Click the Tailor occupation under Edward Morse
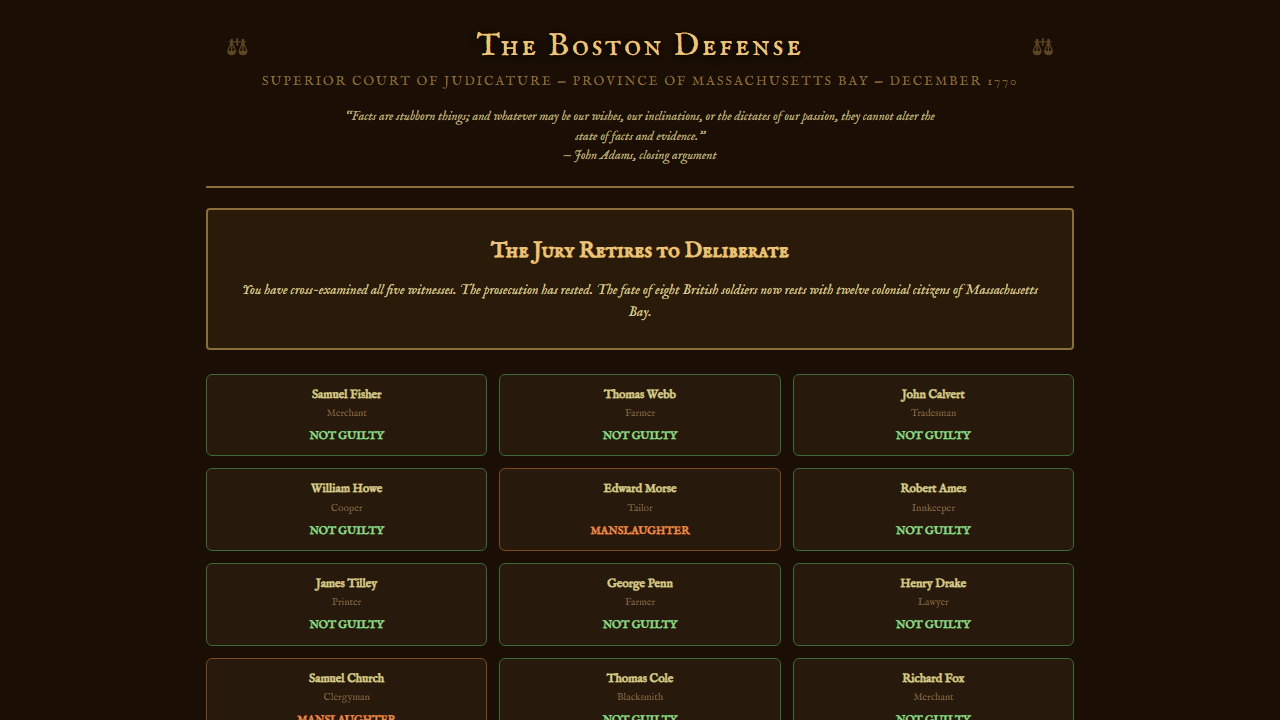Image resolution: width=1280 pixels, height=720 pixels. tap(640, 508)
